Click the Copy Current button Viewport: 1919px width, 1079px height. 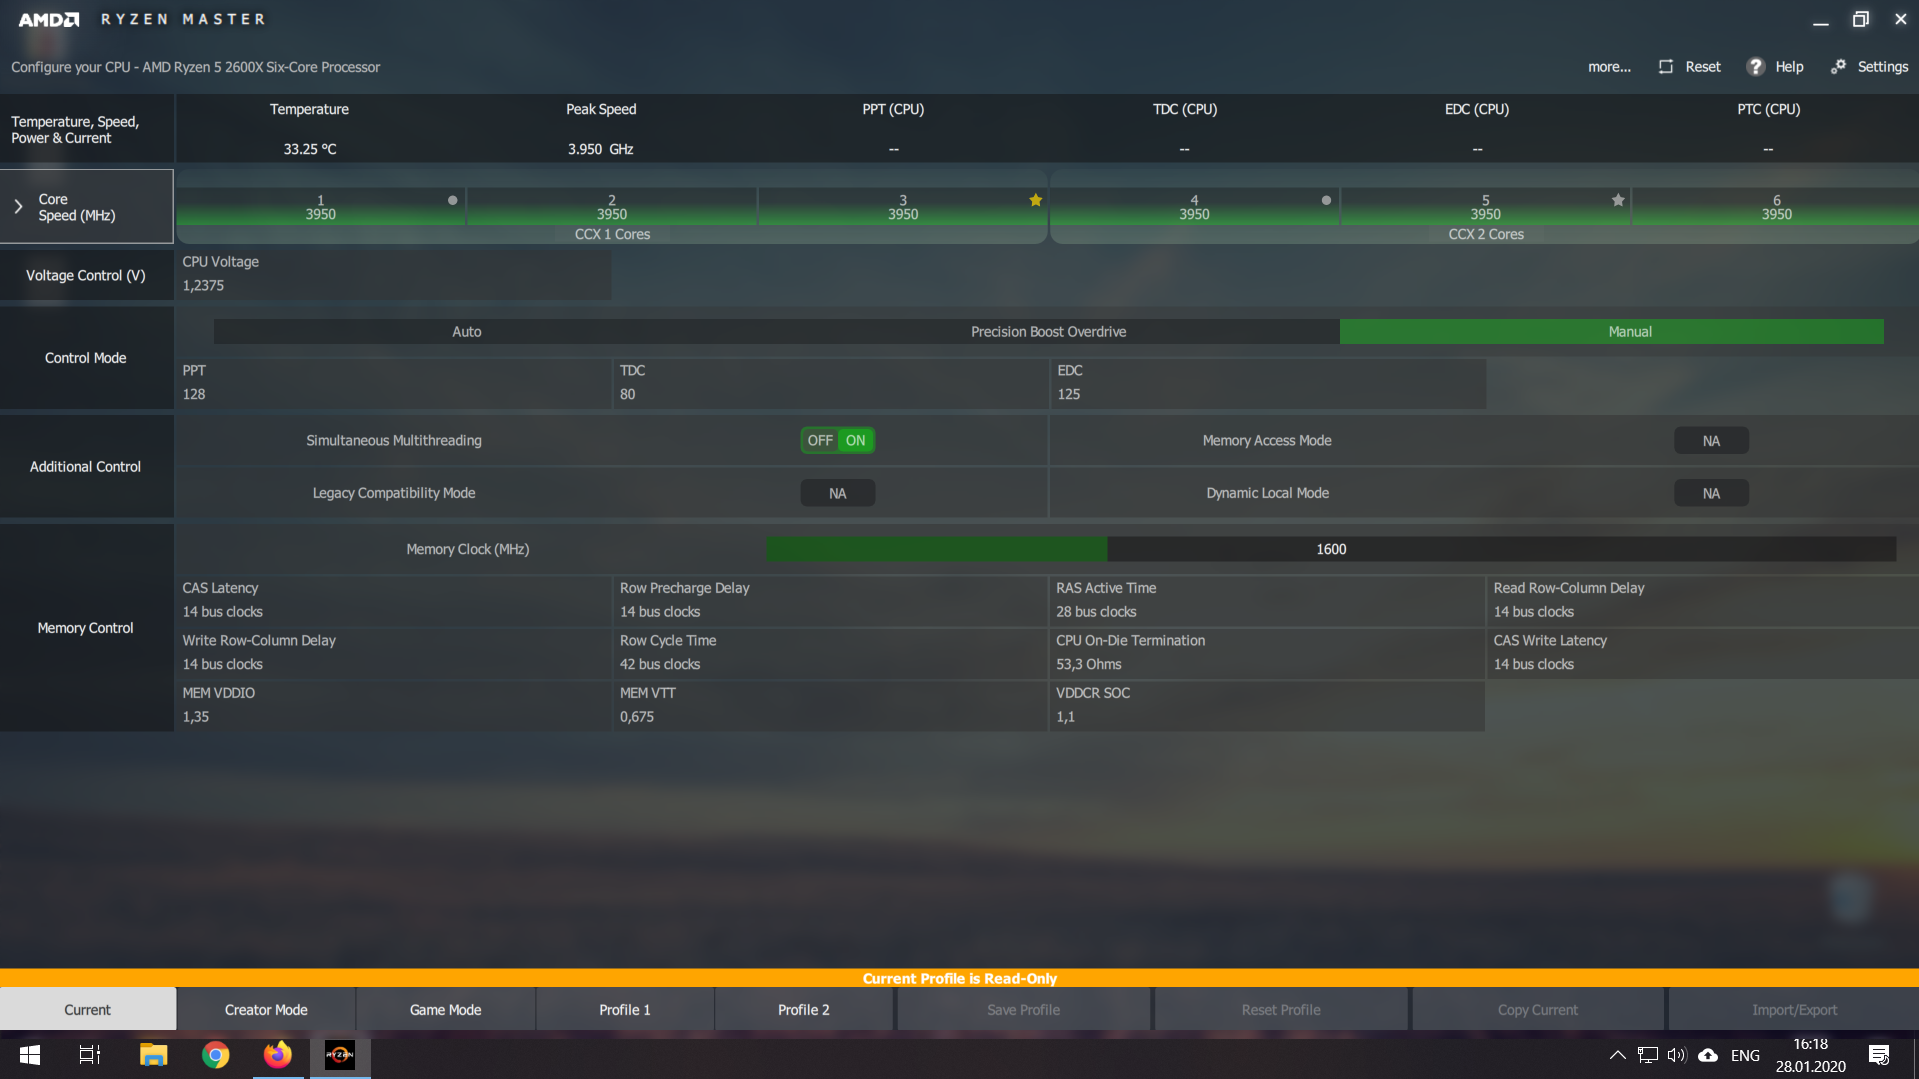tap(1538, 1010)
